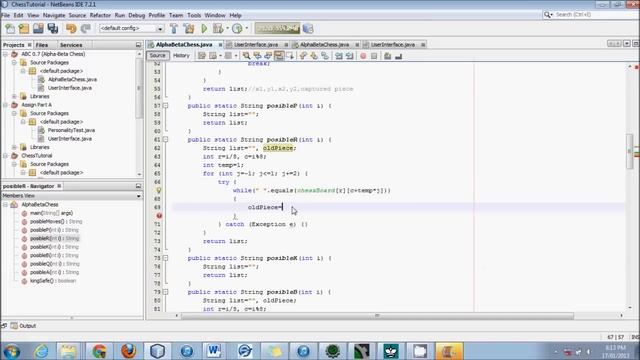The width and height of the screenshot is (640, 360).
Task: Open the Output panel button
Action: (x=24, y=326)
